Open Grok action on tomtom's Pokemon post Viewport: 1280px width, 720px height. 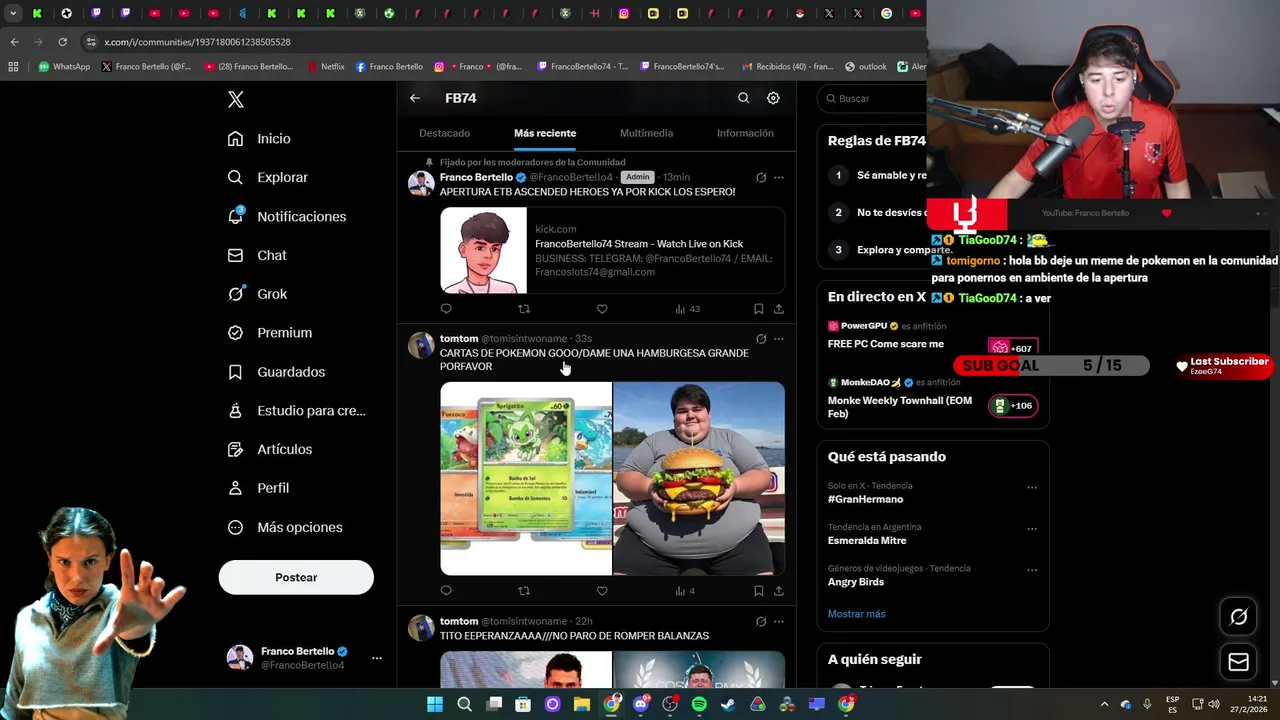point(761,339)
